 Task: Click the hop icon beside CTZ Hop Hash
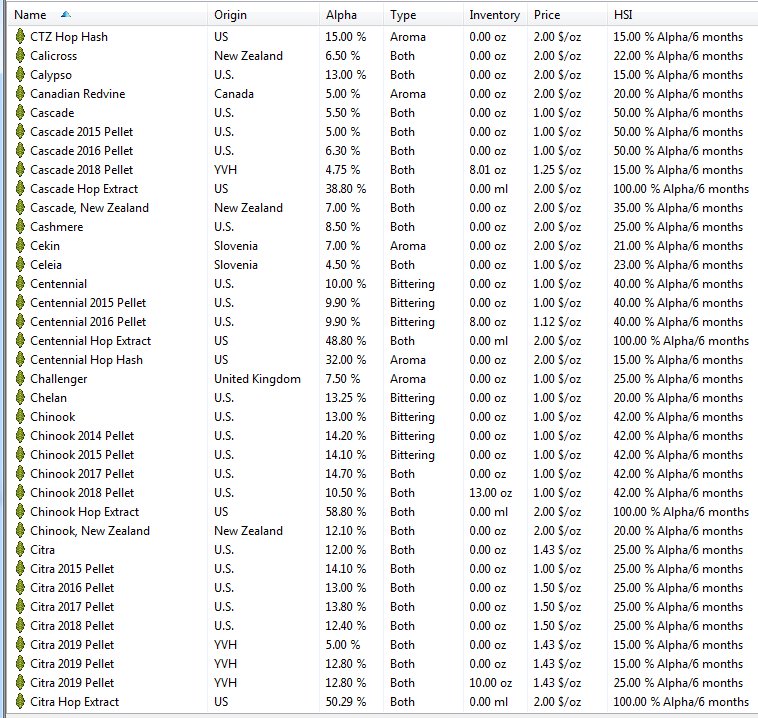[20, 37]
